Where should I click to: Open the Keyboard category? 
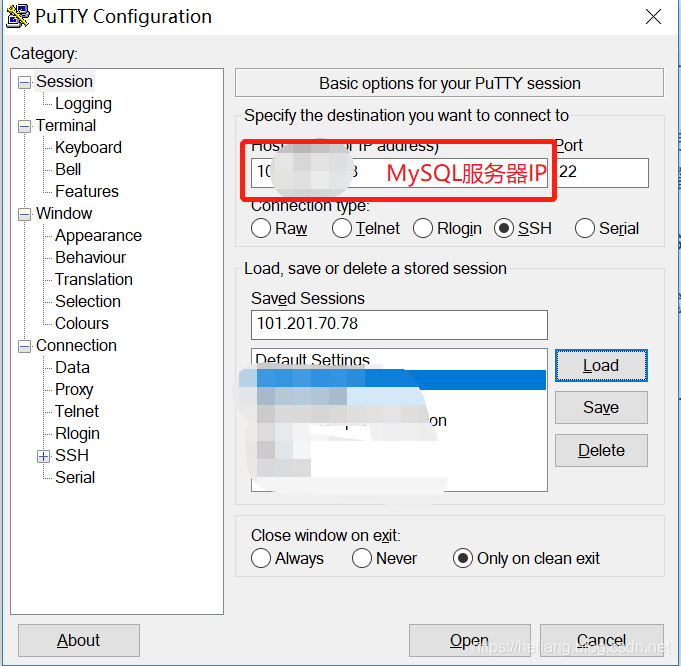tap(88, 147)
